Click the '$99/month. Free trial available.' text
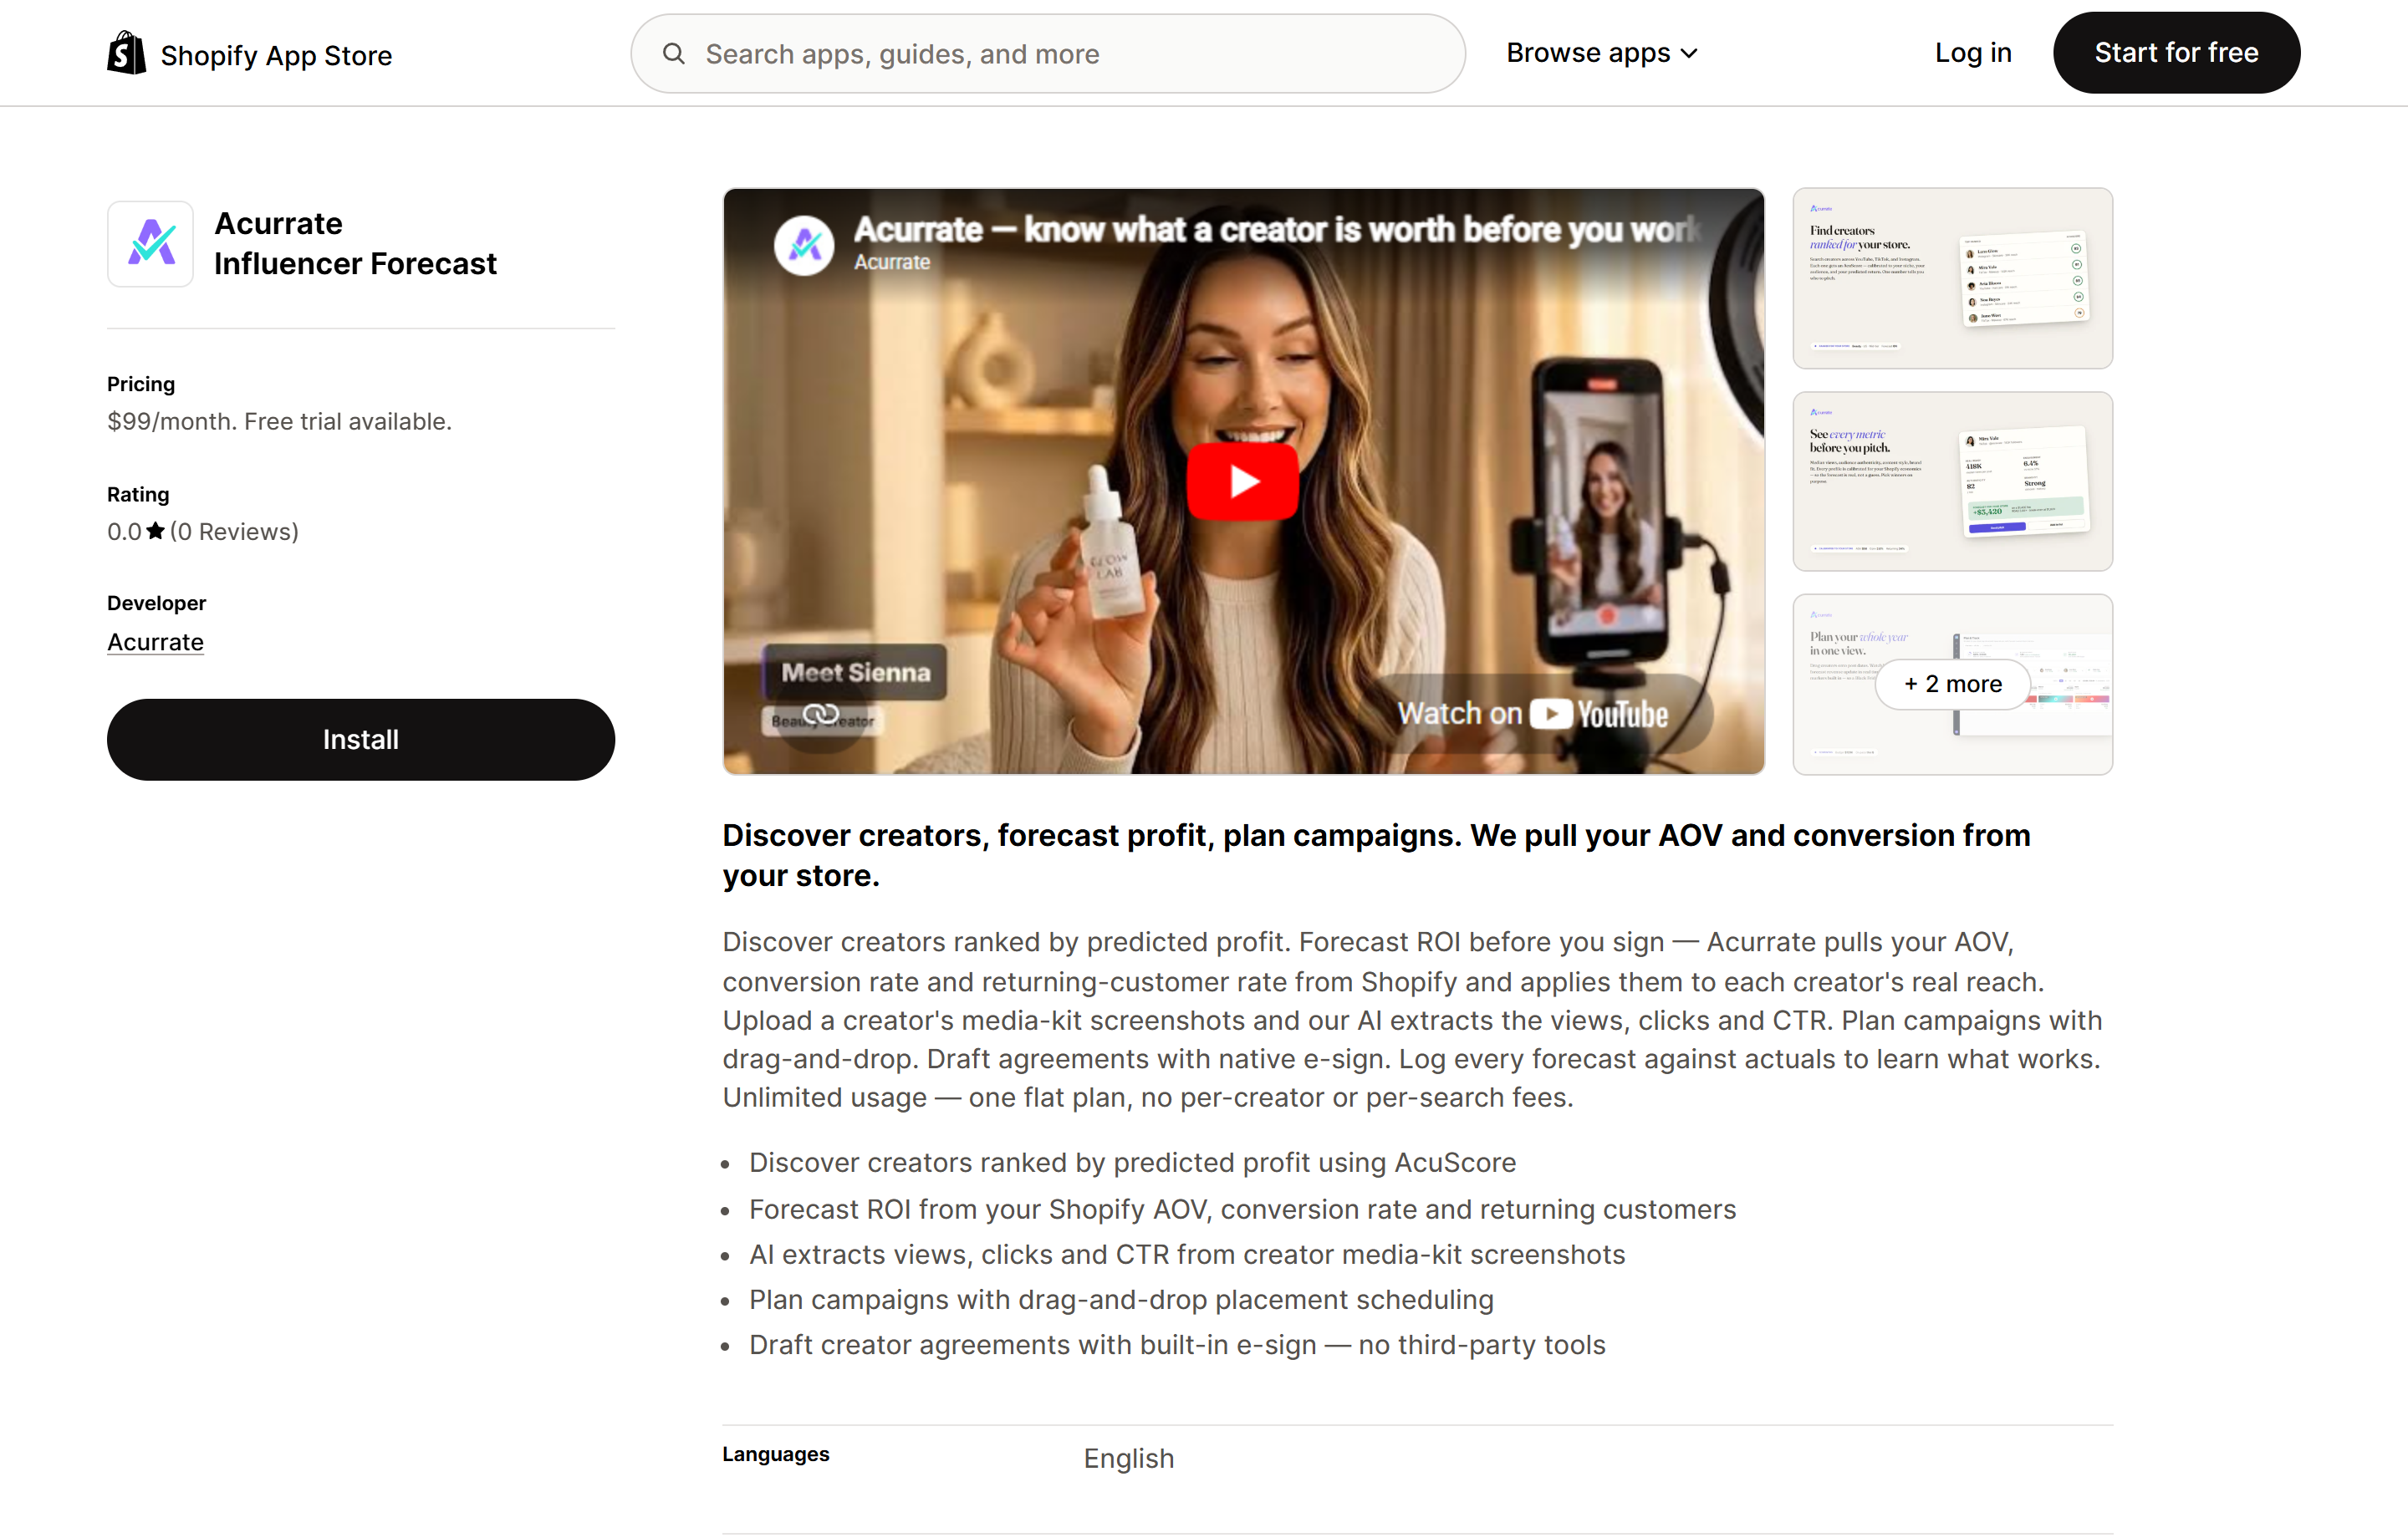The height and width of the screenshot is (1538, 2408). pyautogui.click(x=279, y=422)
